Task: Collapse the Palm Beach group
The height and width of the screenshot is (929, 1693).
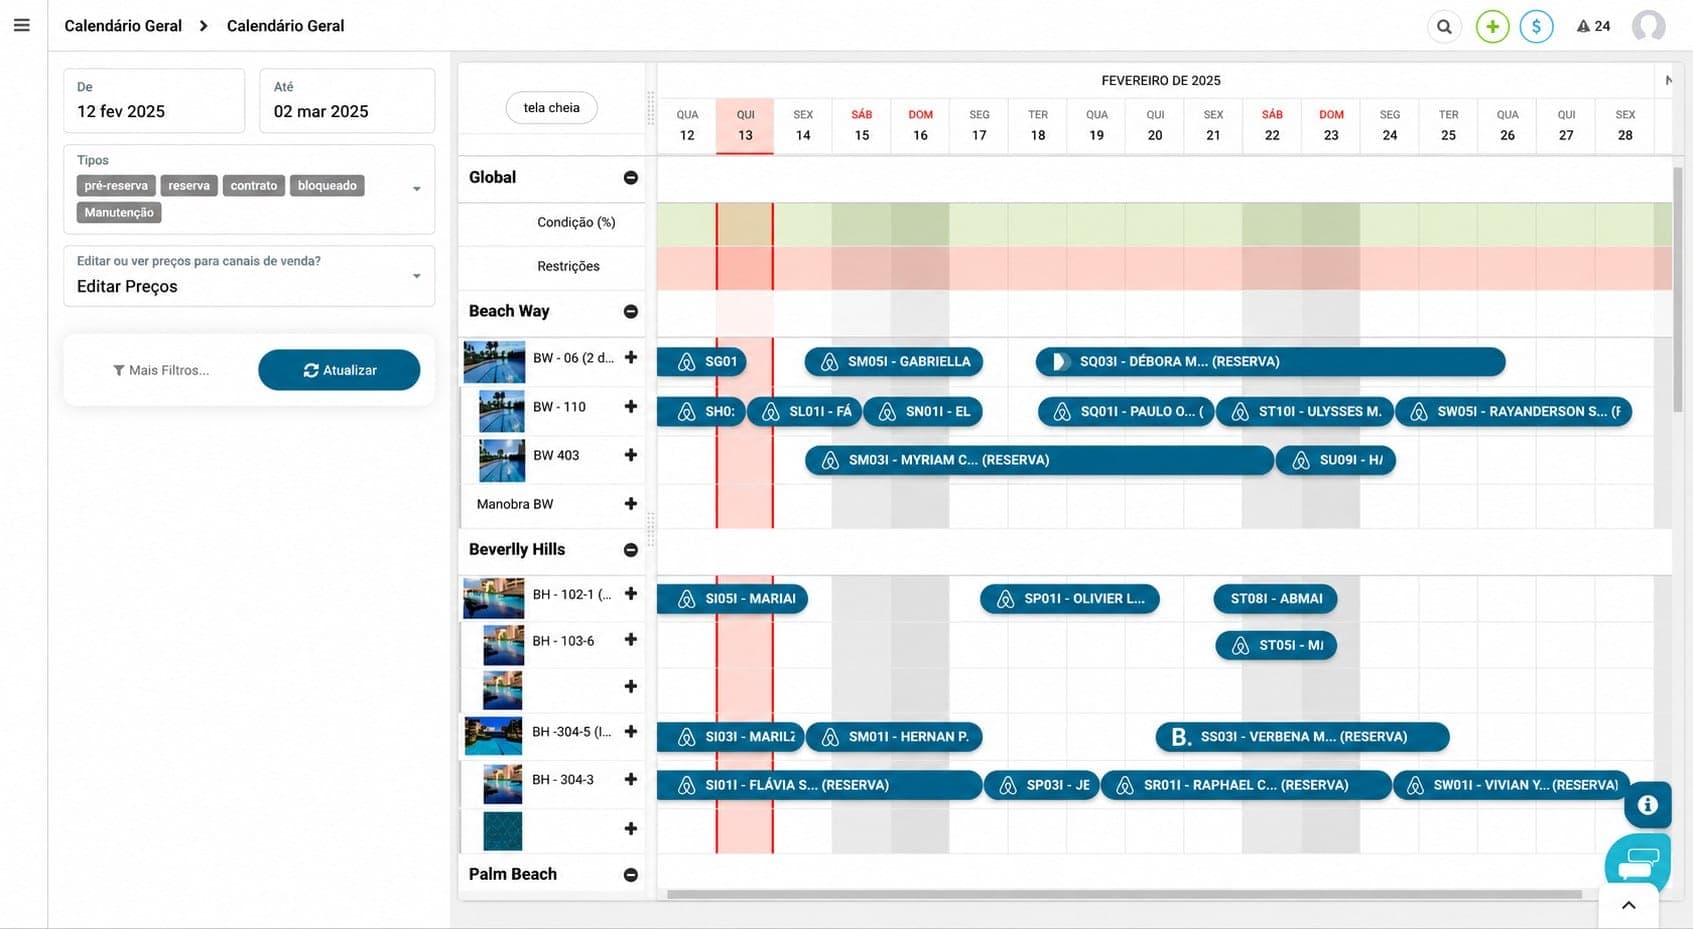Action: coord(631,874)
